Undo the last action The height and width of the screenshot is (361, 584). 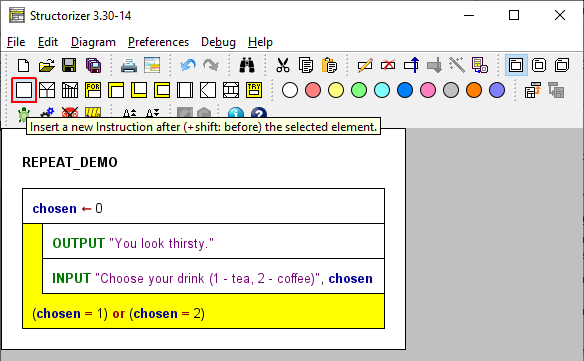188,65
